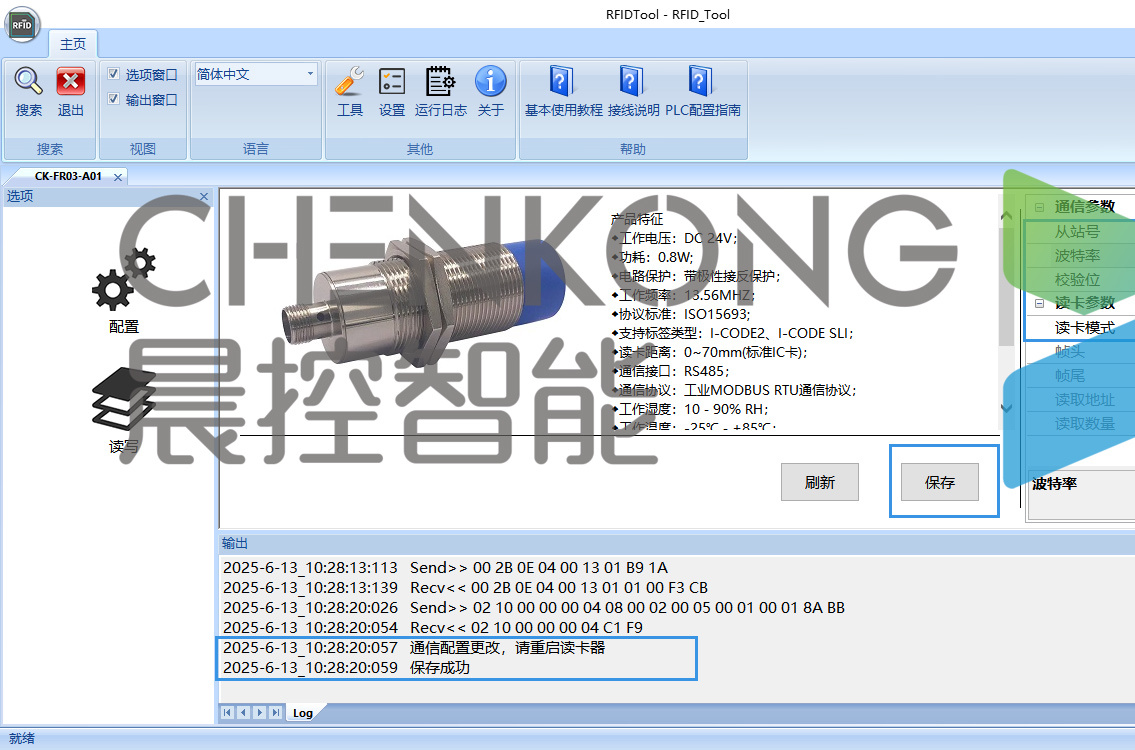Select the 从站号 property row

(1081, 232)
